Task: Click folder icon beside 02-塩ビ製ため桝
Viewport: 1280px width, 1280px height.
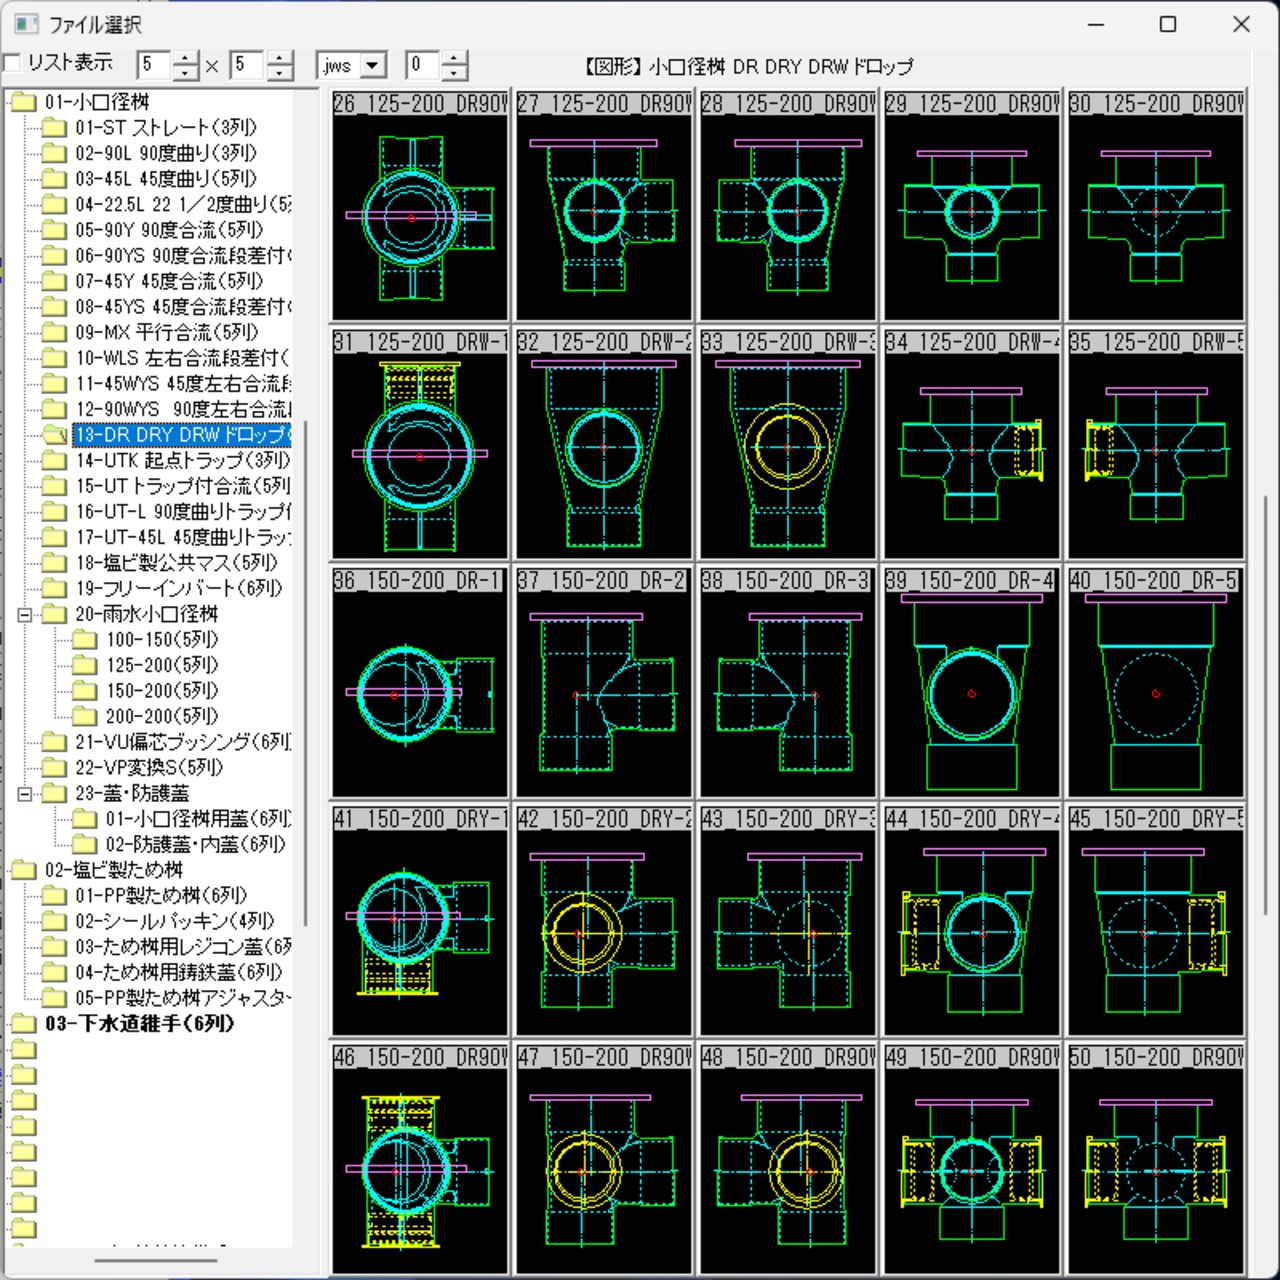Action: (23, 870)
